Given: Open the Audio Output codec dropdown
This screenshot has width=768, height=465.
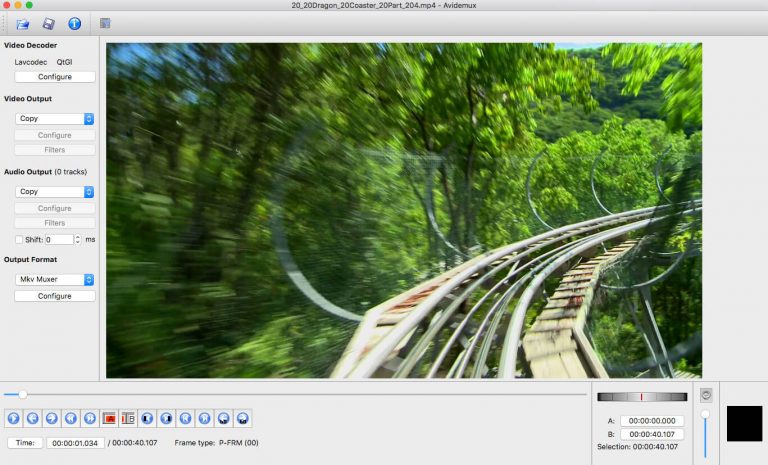Looking at the screenshot, I should point(54,192).
